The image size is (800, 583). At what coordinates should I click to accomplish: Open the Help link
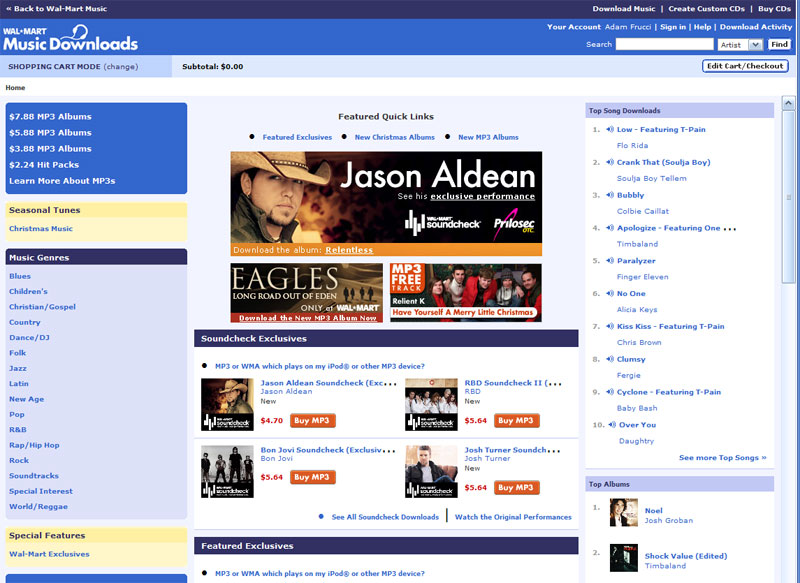pyautogui.click(x=702, y=27)
